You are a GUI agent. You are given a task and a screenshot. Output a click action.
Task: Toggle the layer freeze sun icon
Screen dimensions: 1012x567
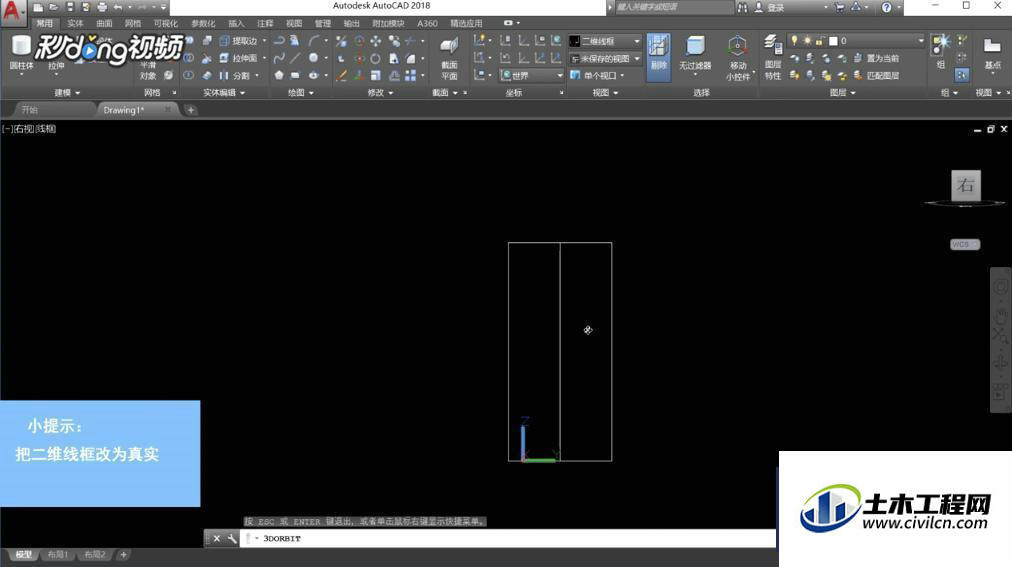[807, 41]
